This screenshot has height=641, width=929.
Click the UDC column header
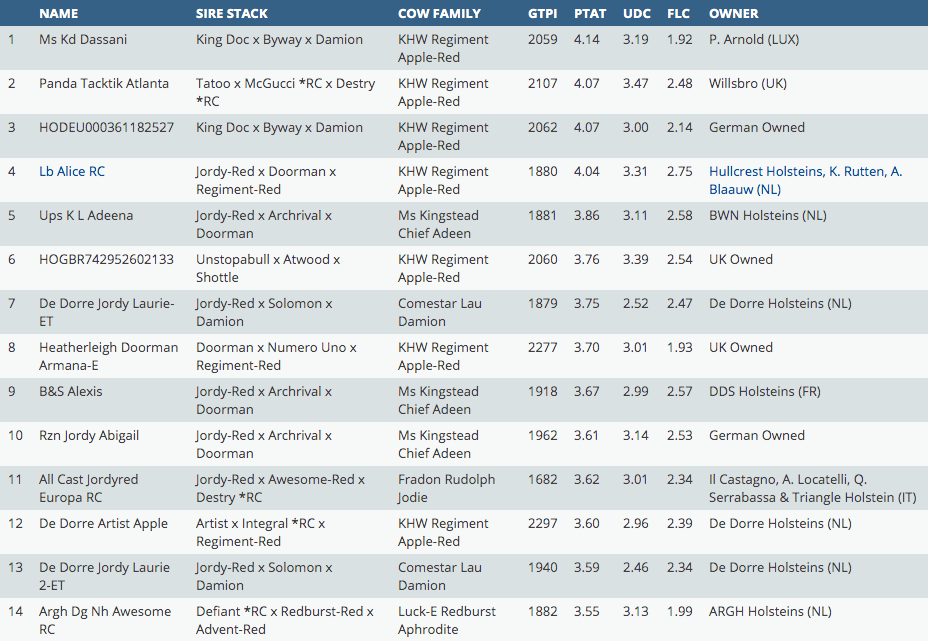[636, 14]
